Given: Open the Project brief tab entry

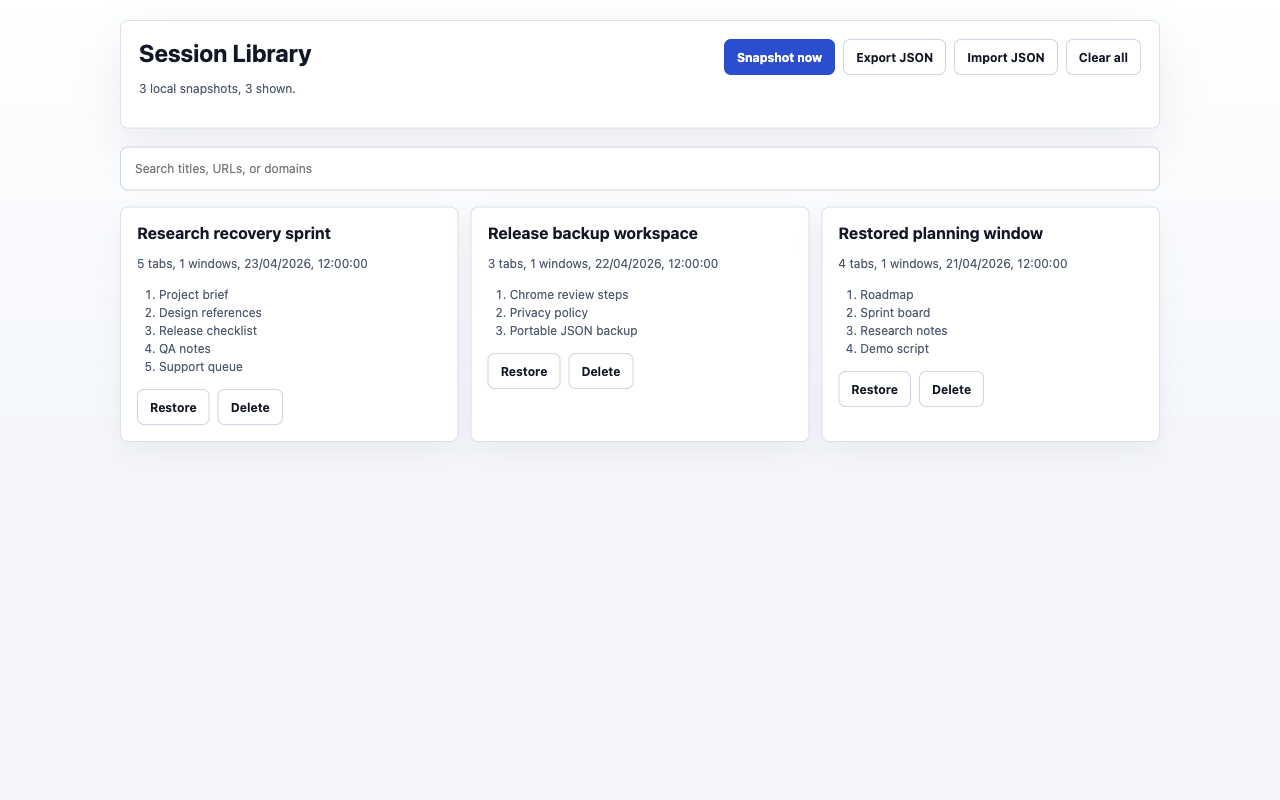Looking at the screenshot, I should click(193, 294).
